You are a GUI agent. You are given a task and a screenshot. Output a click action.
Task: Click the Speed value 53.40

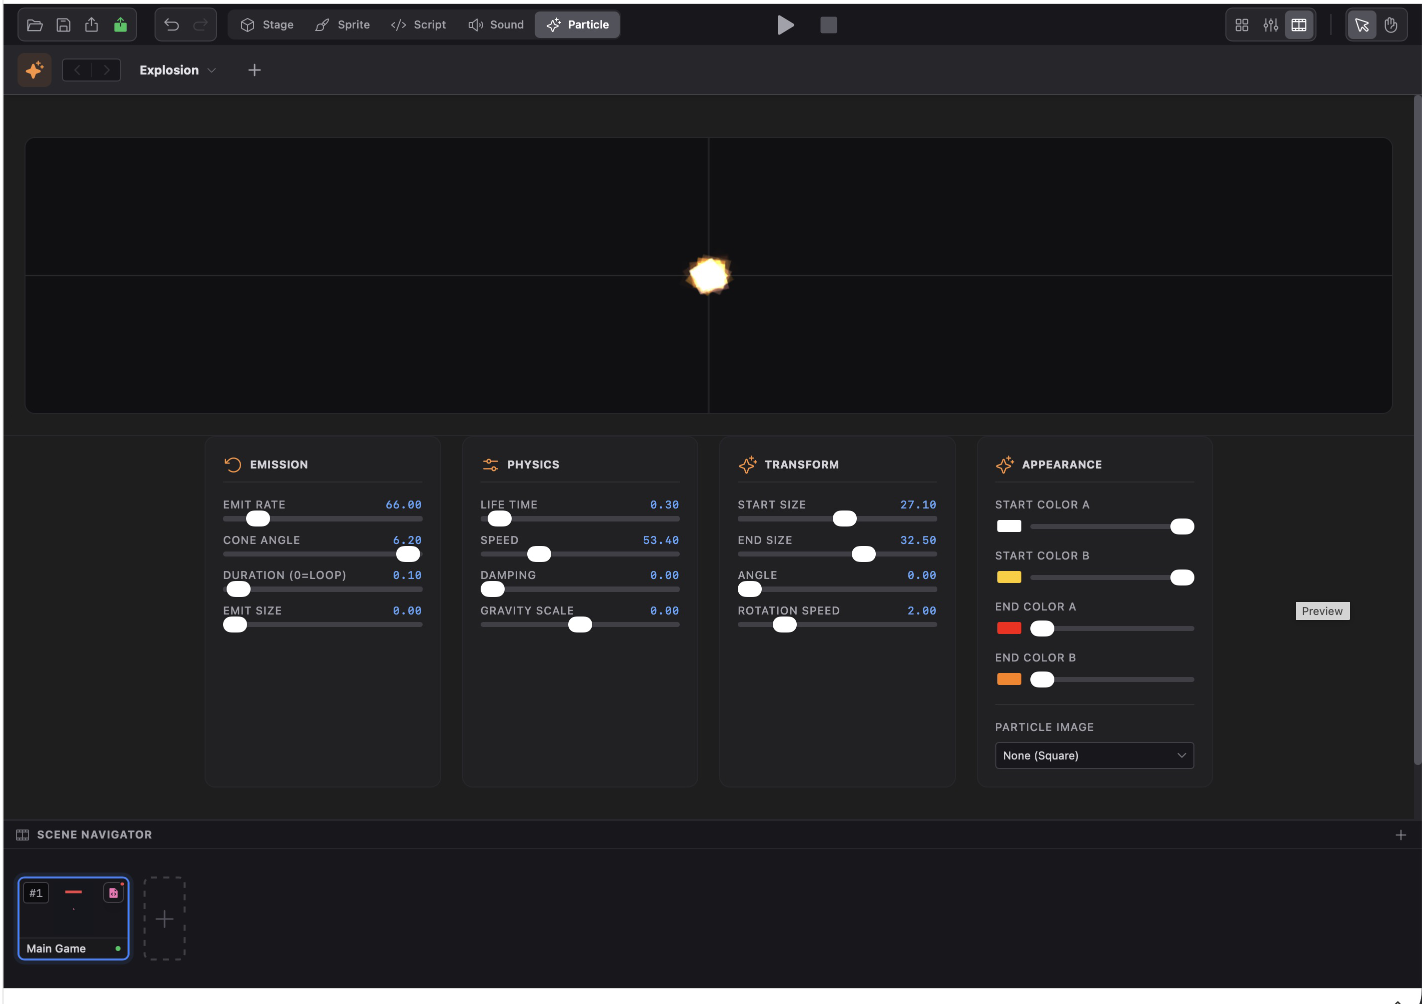coord(661,540)
